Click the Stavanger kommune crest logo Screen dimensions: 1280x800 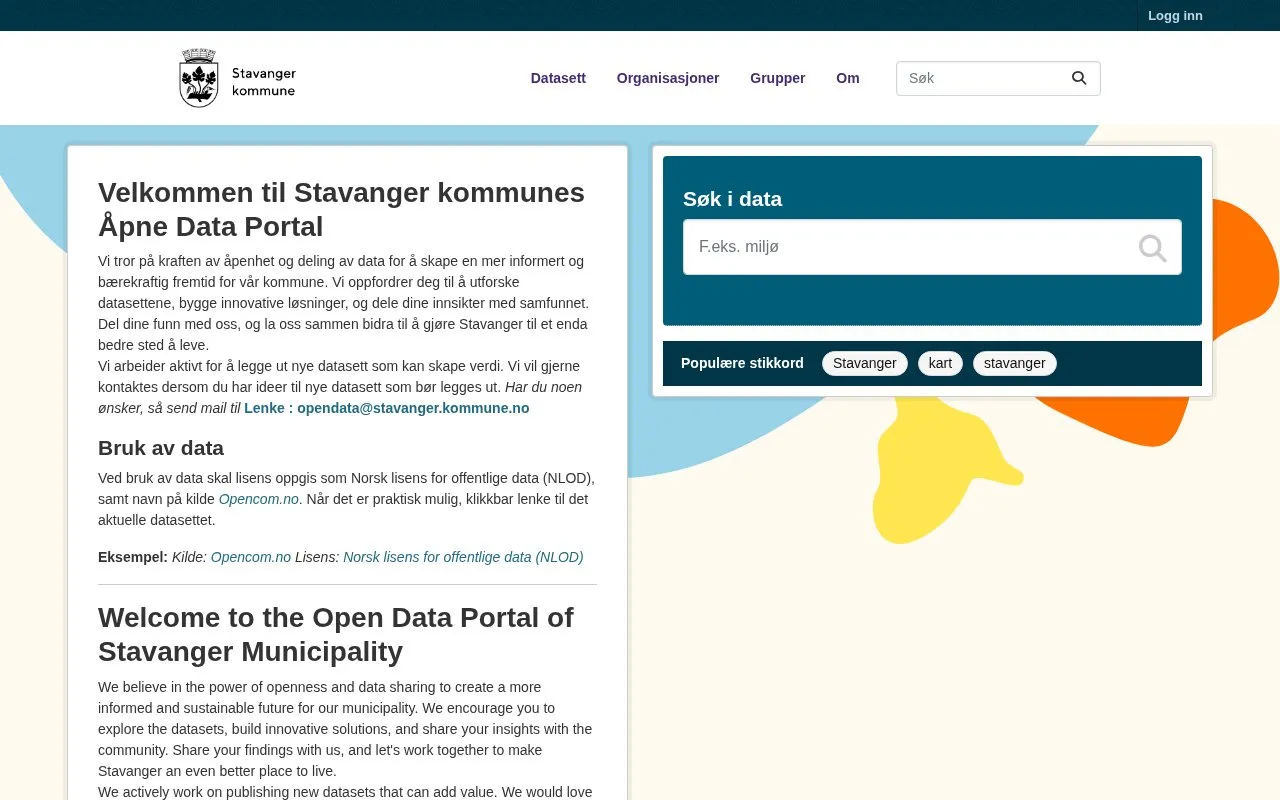(238, 78)
